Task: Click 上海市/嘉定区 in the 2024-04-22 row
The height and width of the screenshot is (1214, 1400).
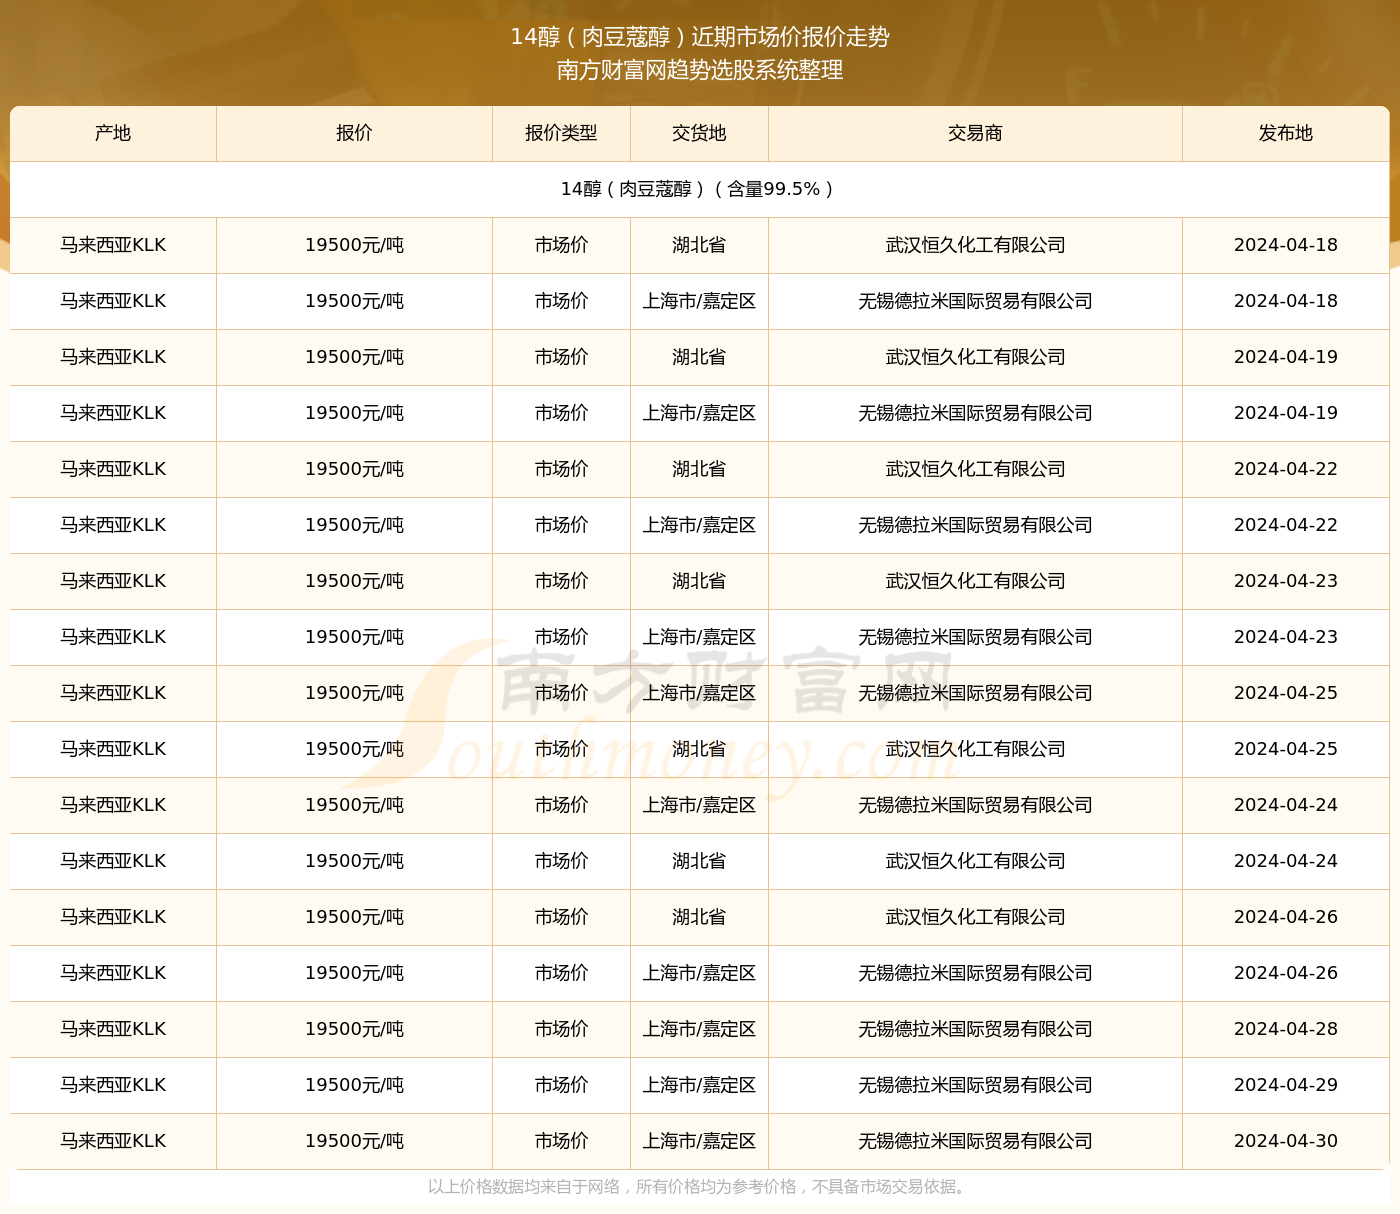Action: [699, 525]
